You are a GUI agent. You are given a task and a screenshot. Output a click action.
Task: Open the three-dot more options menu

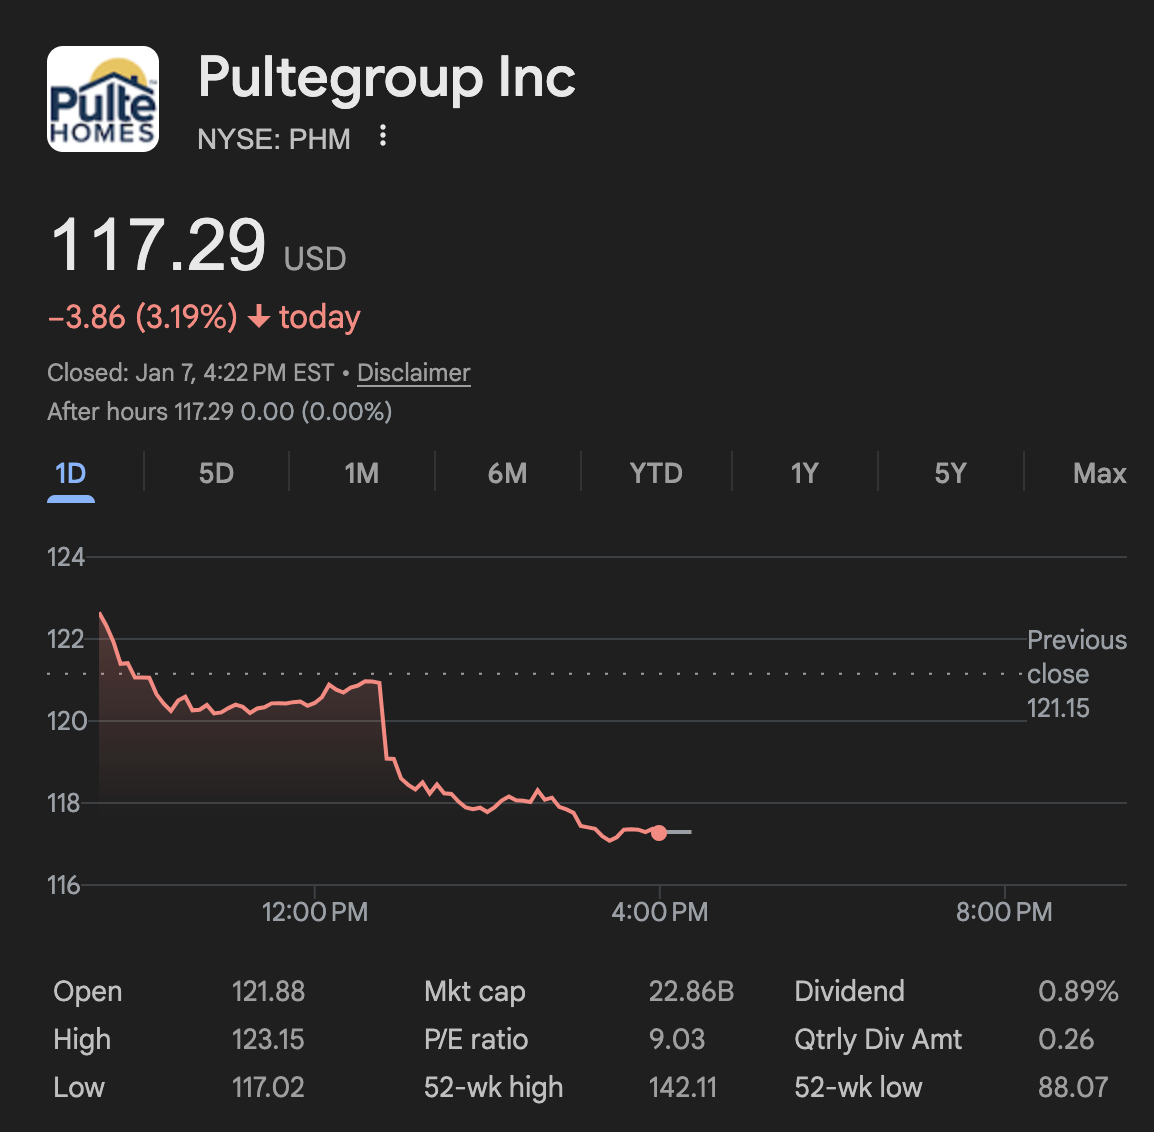coord(383,136)
